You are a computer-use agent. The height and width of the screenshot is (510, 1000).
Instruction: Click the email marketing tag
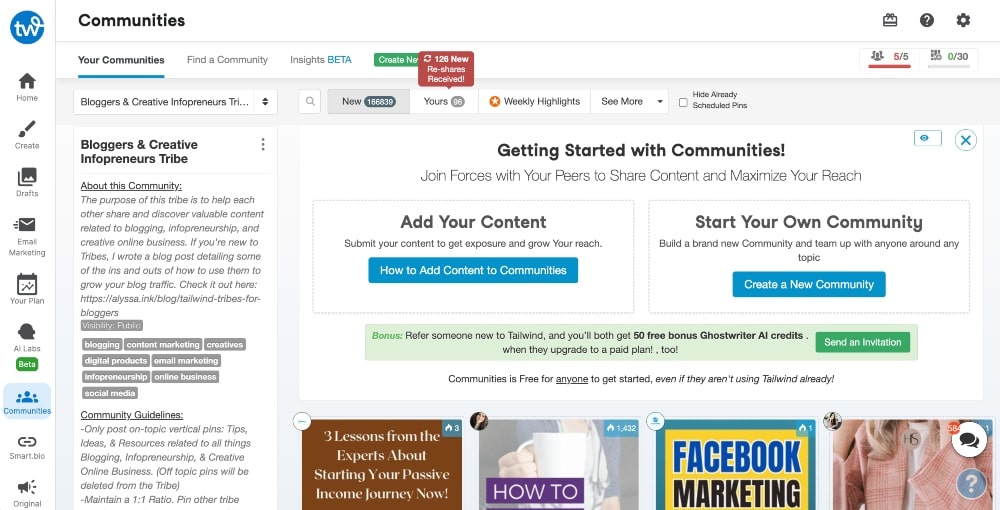(186, 361)
